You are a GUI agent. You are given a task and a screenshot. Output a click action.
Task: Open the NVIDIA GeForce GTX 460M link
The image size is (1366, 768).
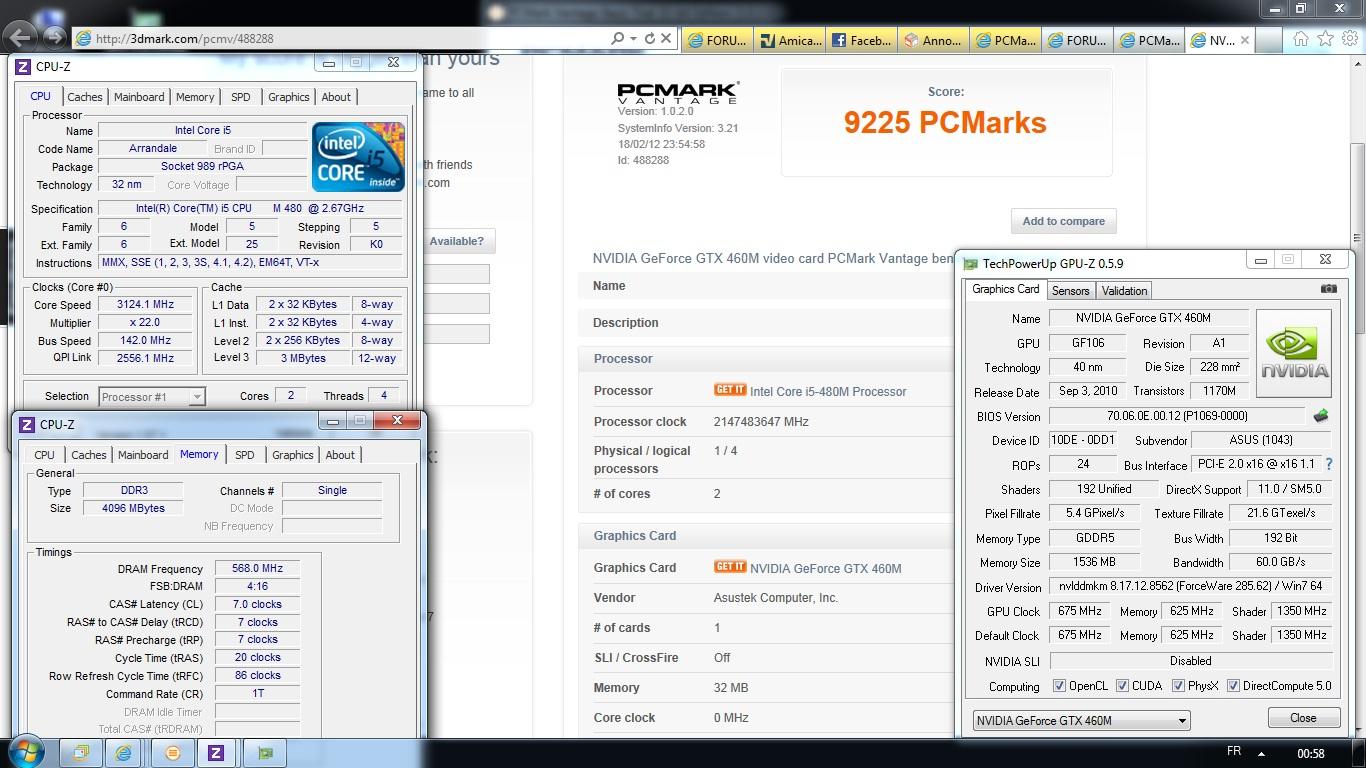click(825, 568)
